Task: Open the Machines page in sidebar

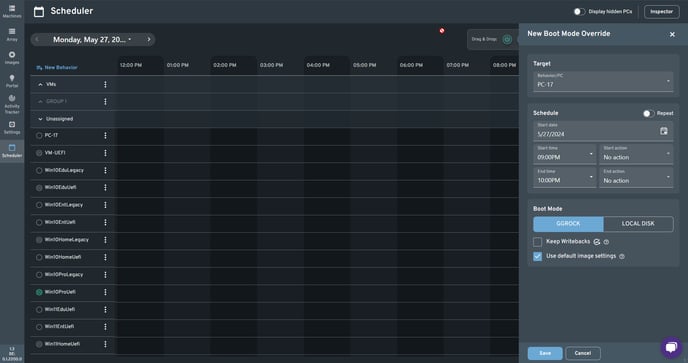Action: pos(12,11)
